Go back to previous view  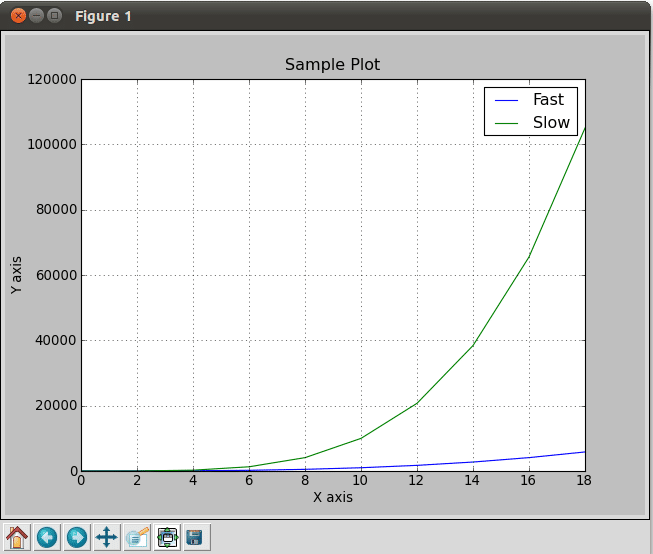[x=47, y=537]
